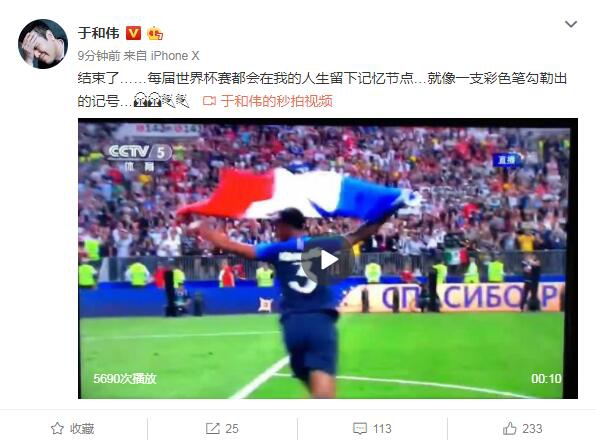
Task: Expand the post options chevron menu
Action: coord(571,25)
